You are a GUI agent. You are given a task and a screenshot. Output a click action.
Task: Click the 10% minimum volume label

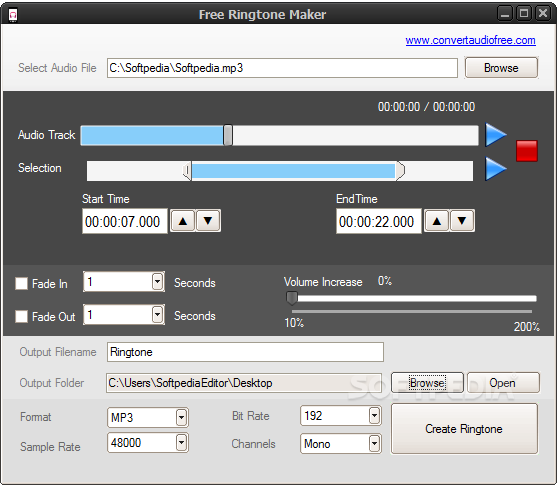(294, 323)
